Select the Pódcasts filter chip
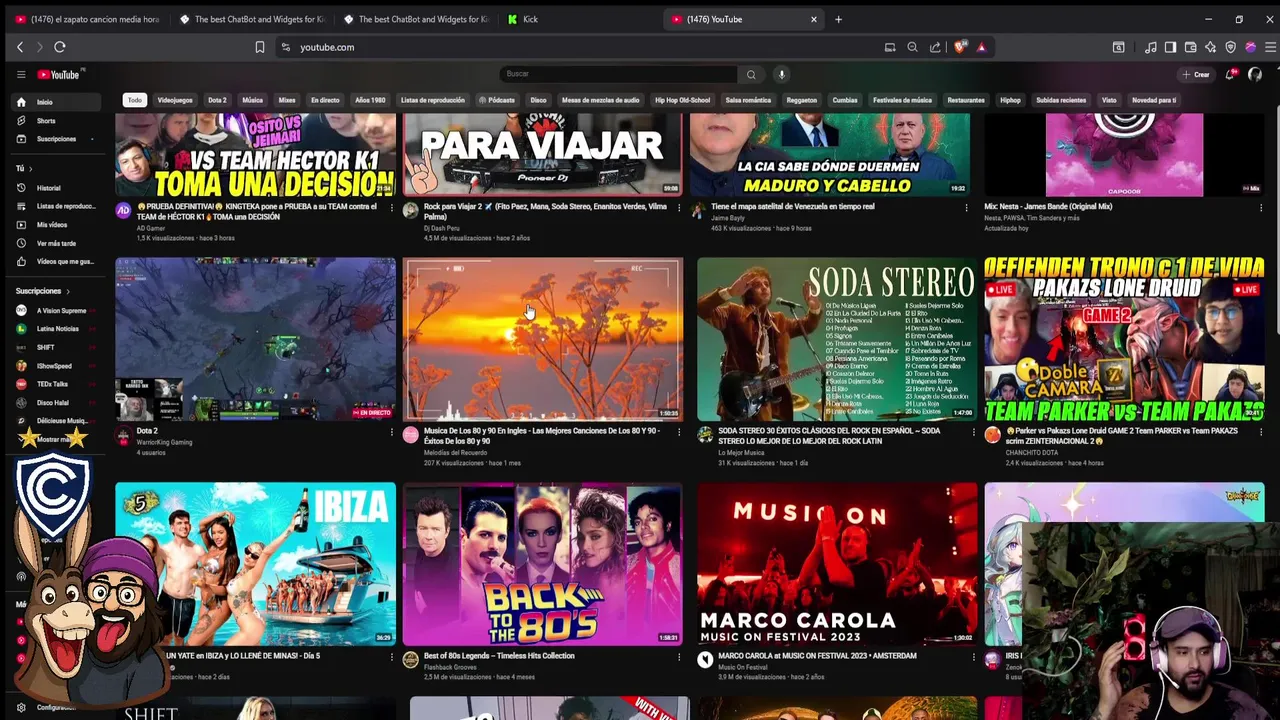This screenshot has height=720, width=1280. tap(497, 100)
